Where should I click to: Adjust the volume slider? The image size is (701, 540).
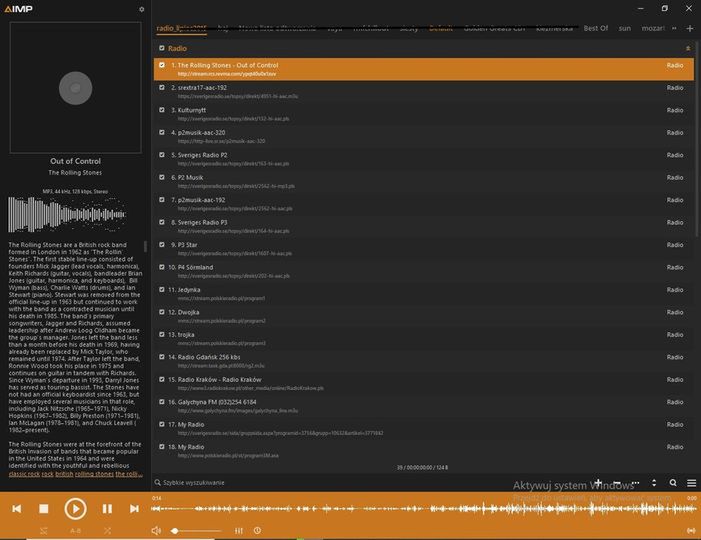[x=197, y=531]
